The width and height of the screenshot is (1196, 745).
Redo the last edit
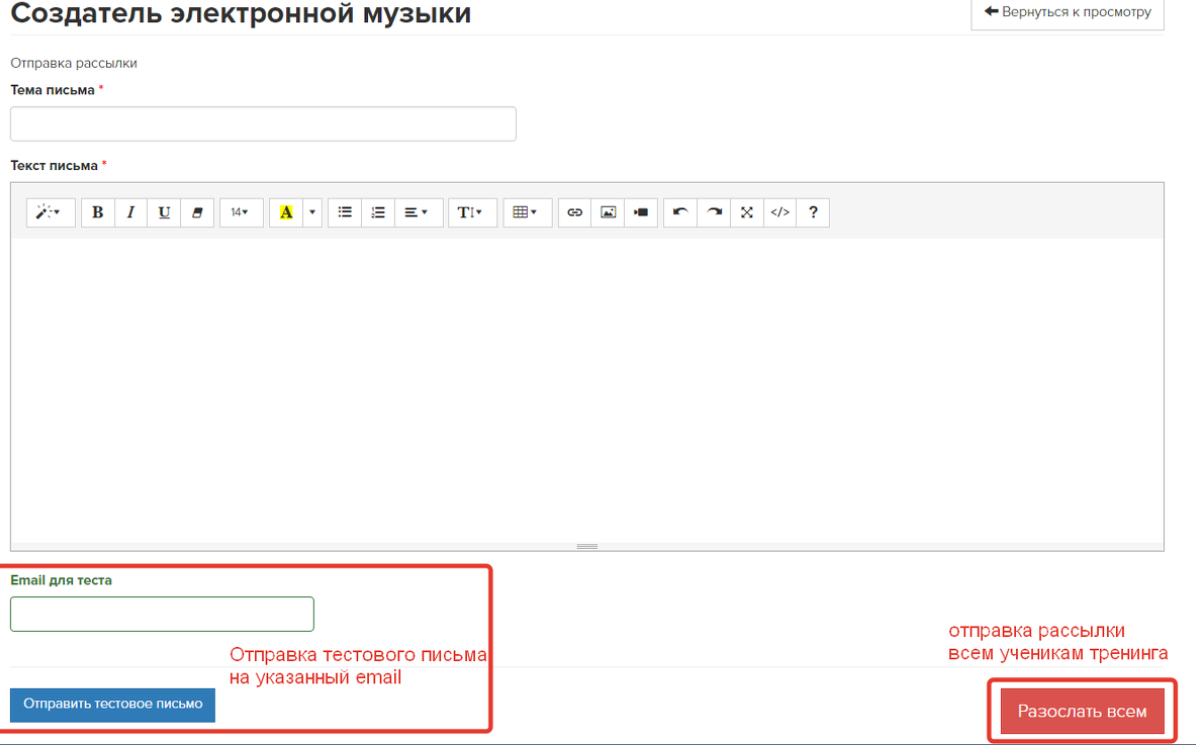click(x=713, y=212)
